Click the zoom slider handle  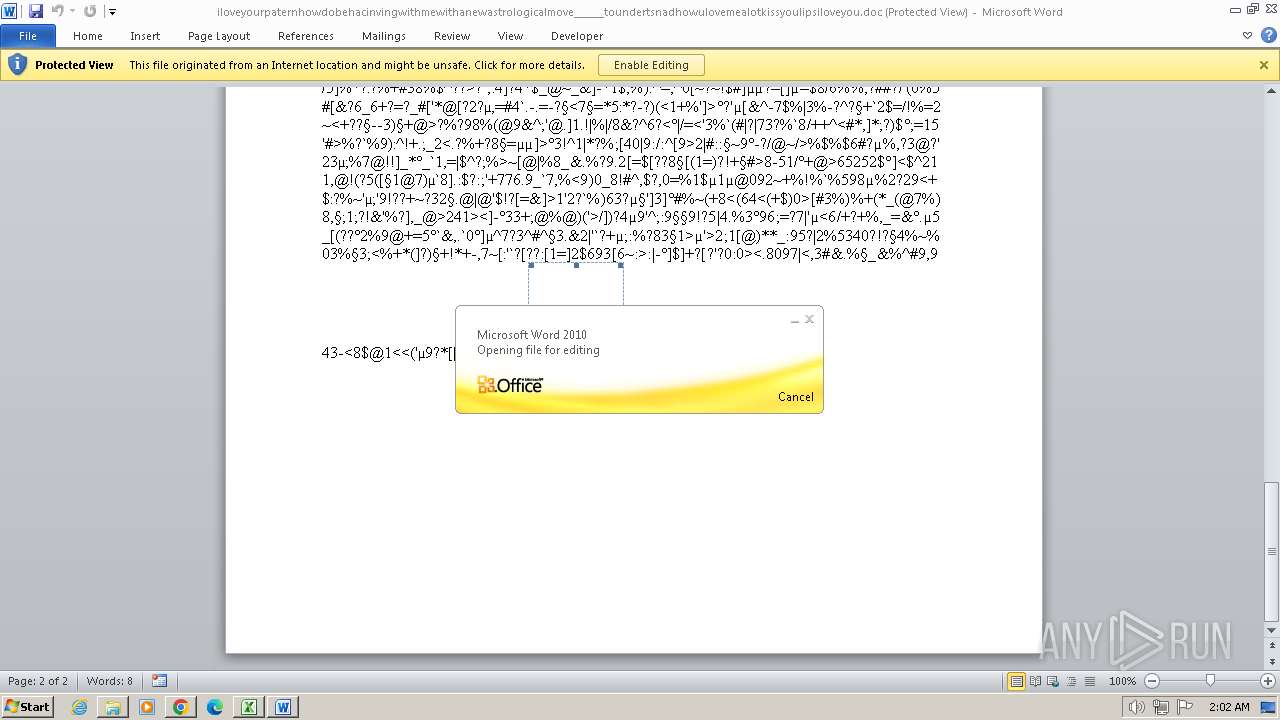[x=1210, y=681]
